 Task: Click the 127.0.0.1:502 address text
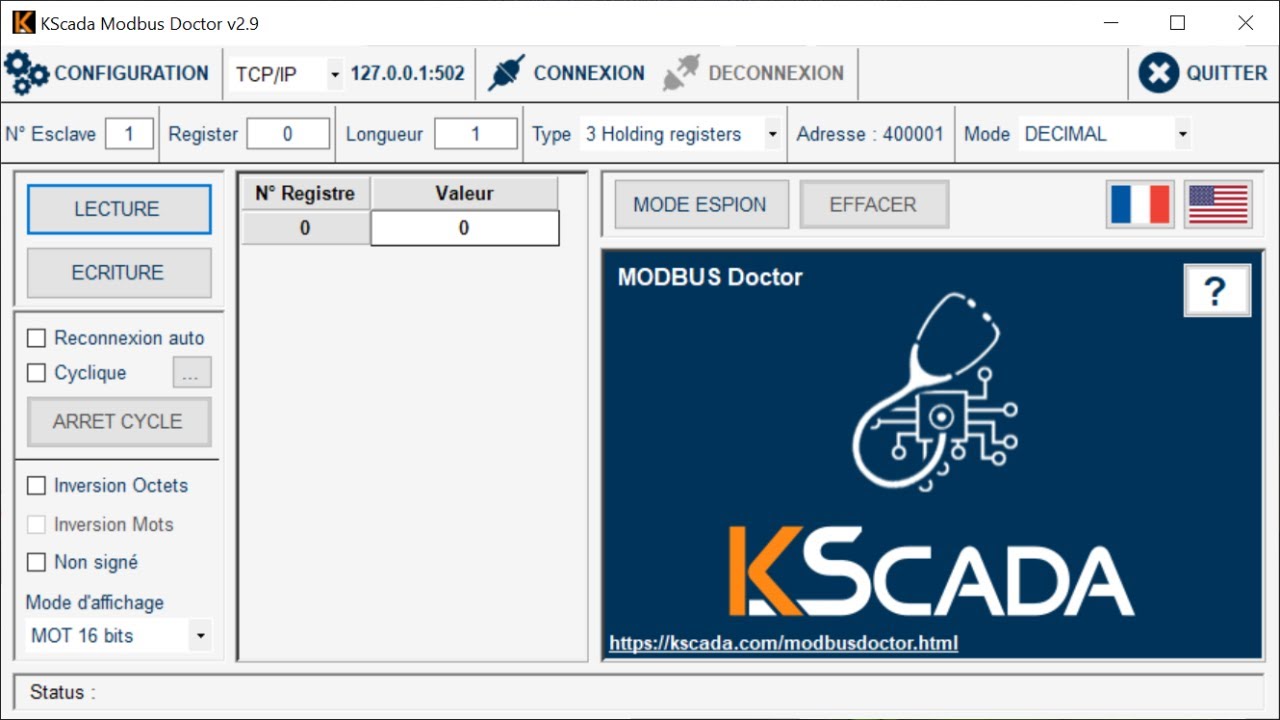pos(407,73)
